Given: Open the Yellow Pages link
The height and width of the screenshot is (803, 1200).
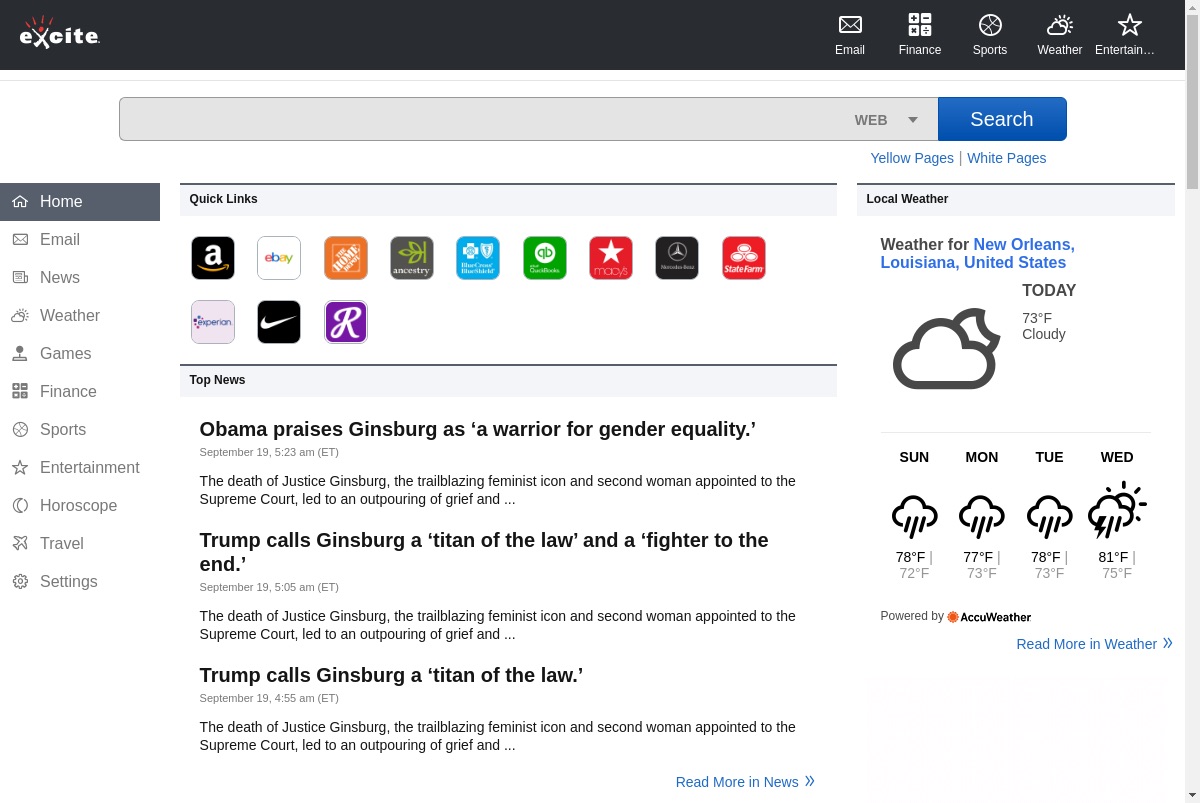Looking at the screenshot, I should pyautogui.click(x=912, y=158).
